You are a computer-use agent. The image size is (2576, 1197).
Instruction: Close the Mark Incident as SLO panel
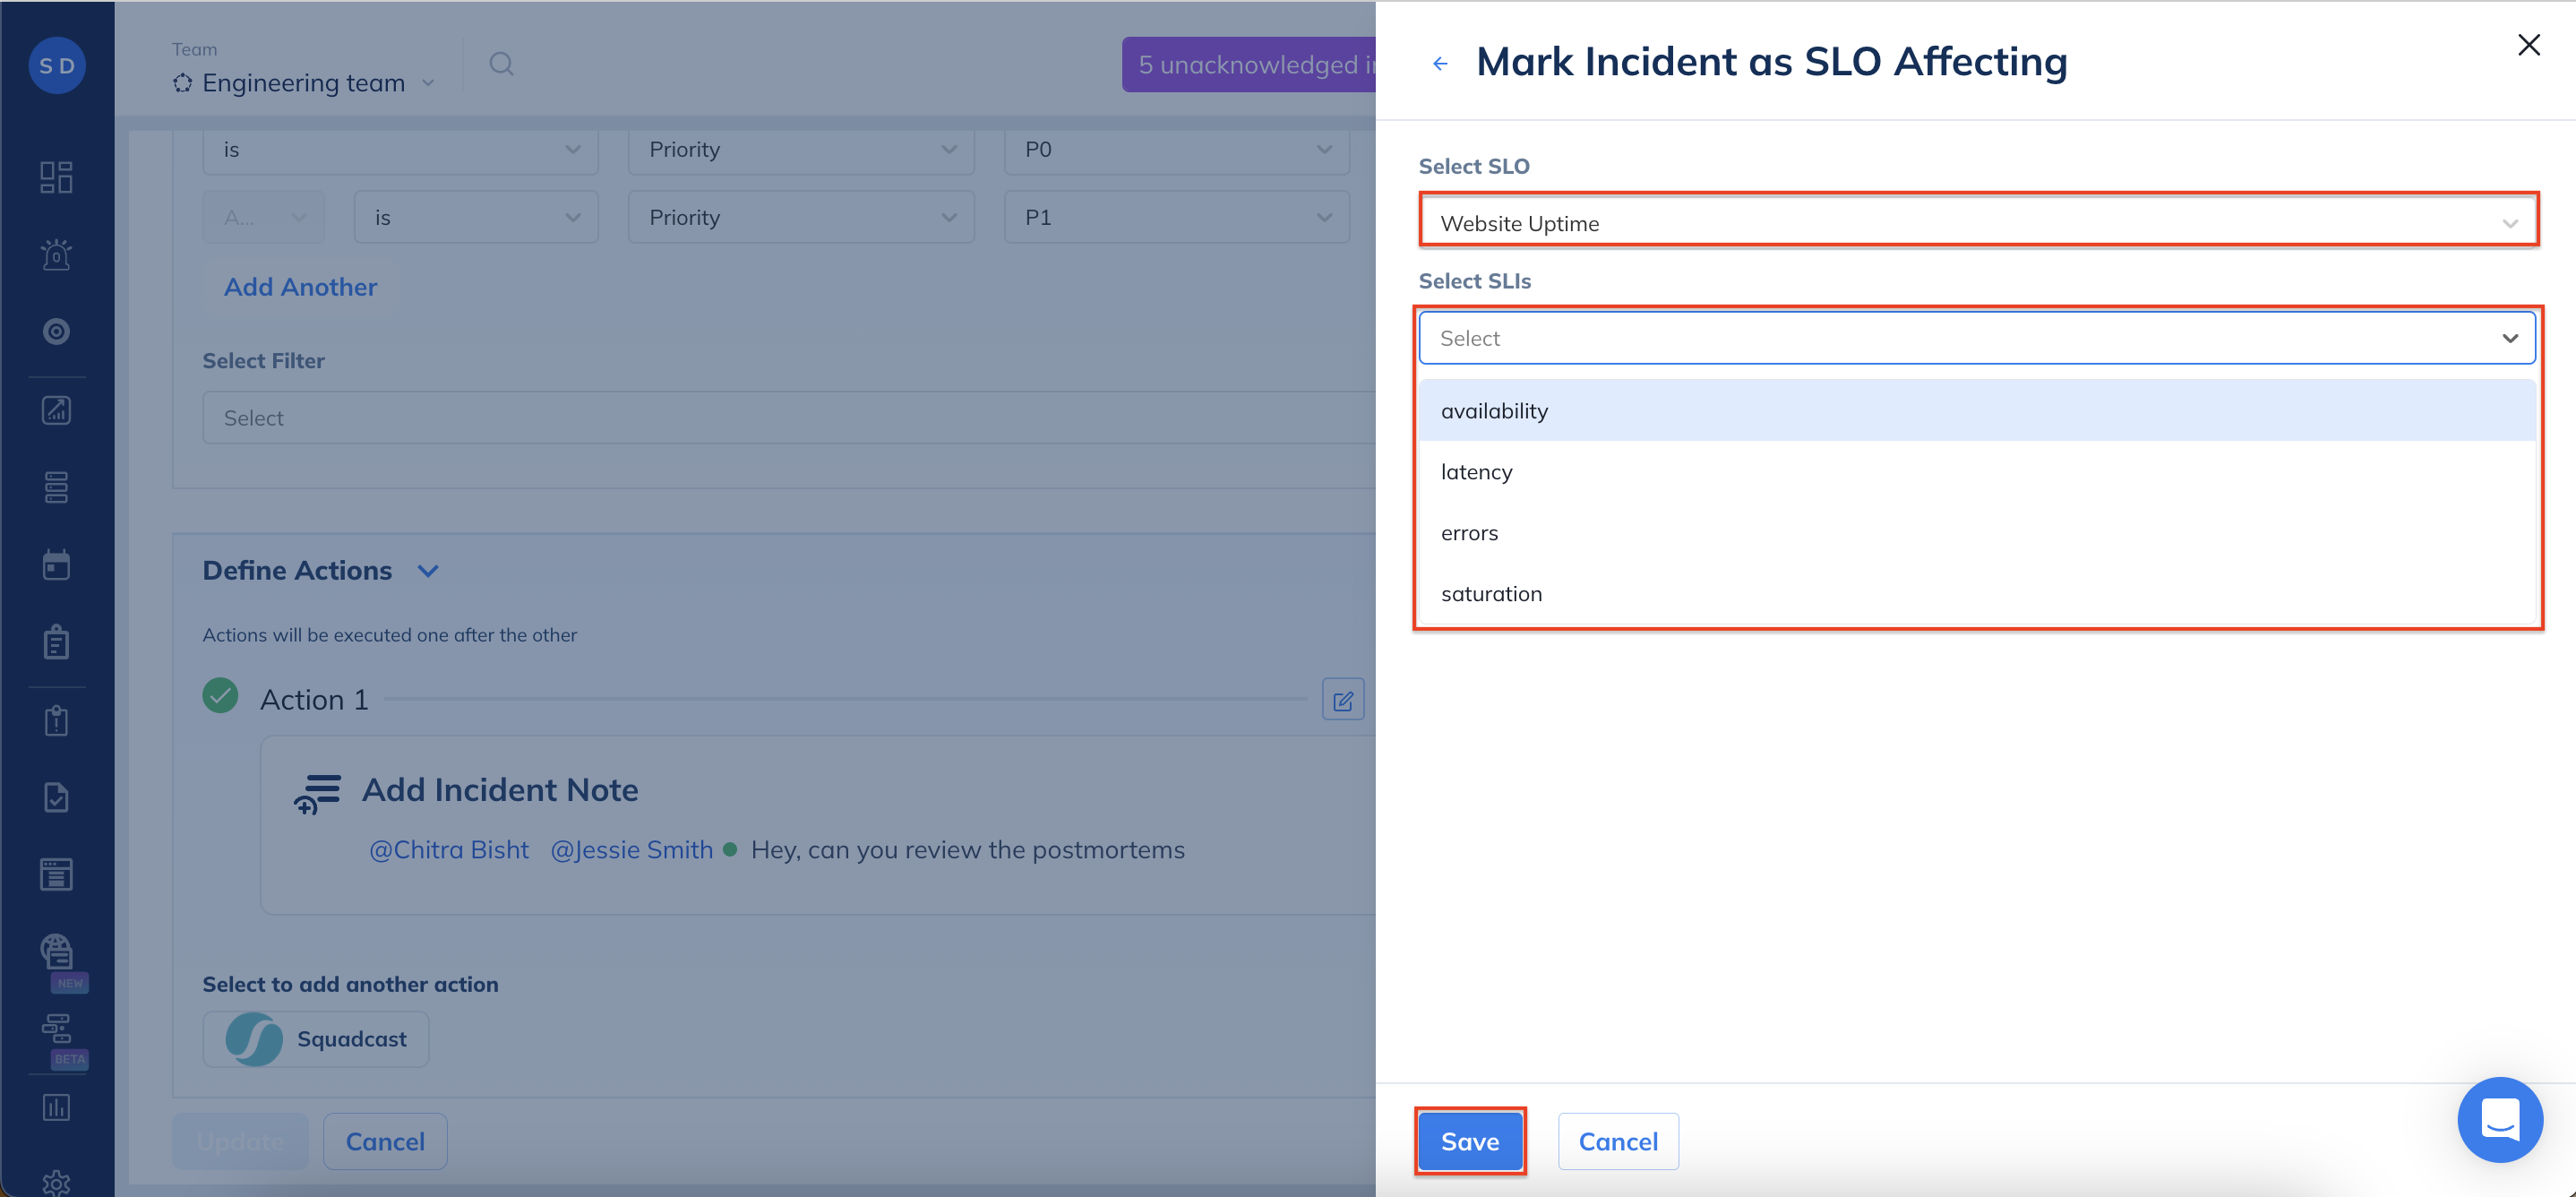pos(2528,45)
